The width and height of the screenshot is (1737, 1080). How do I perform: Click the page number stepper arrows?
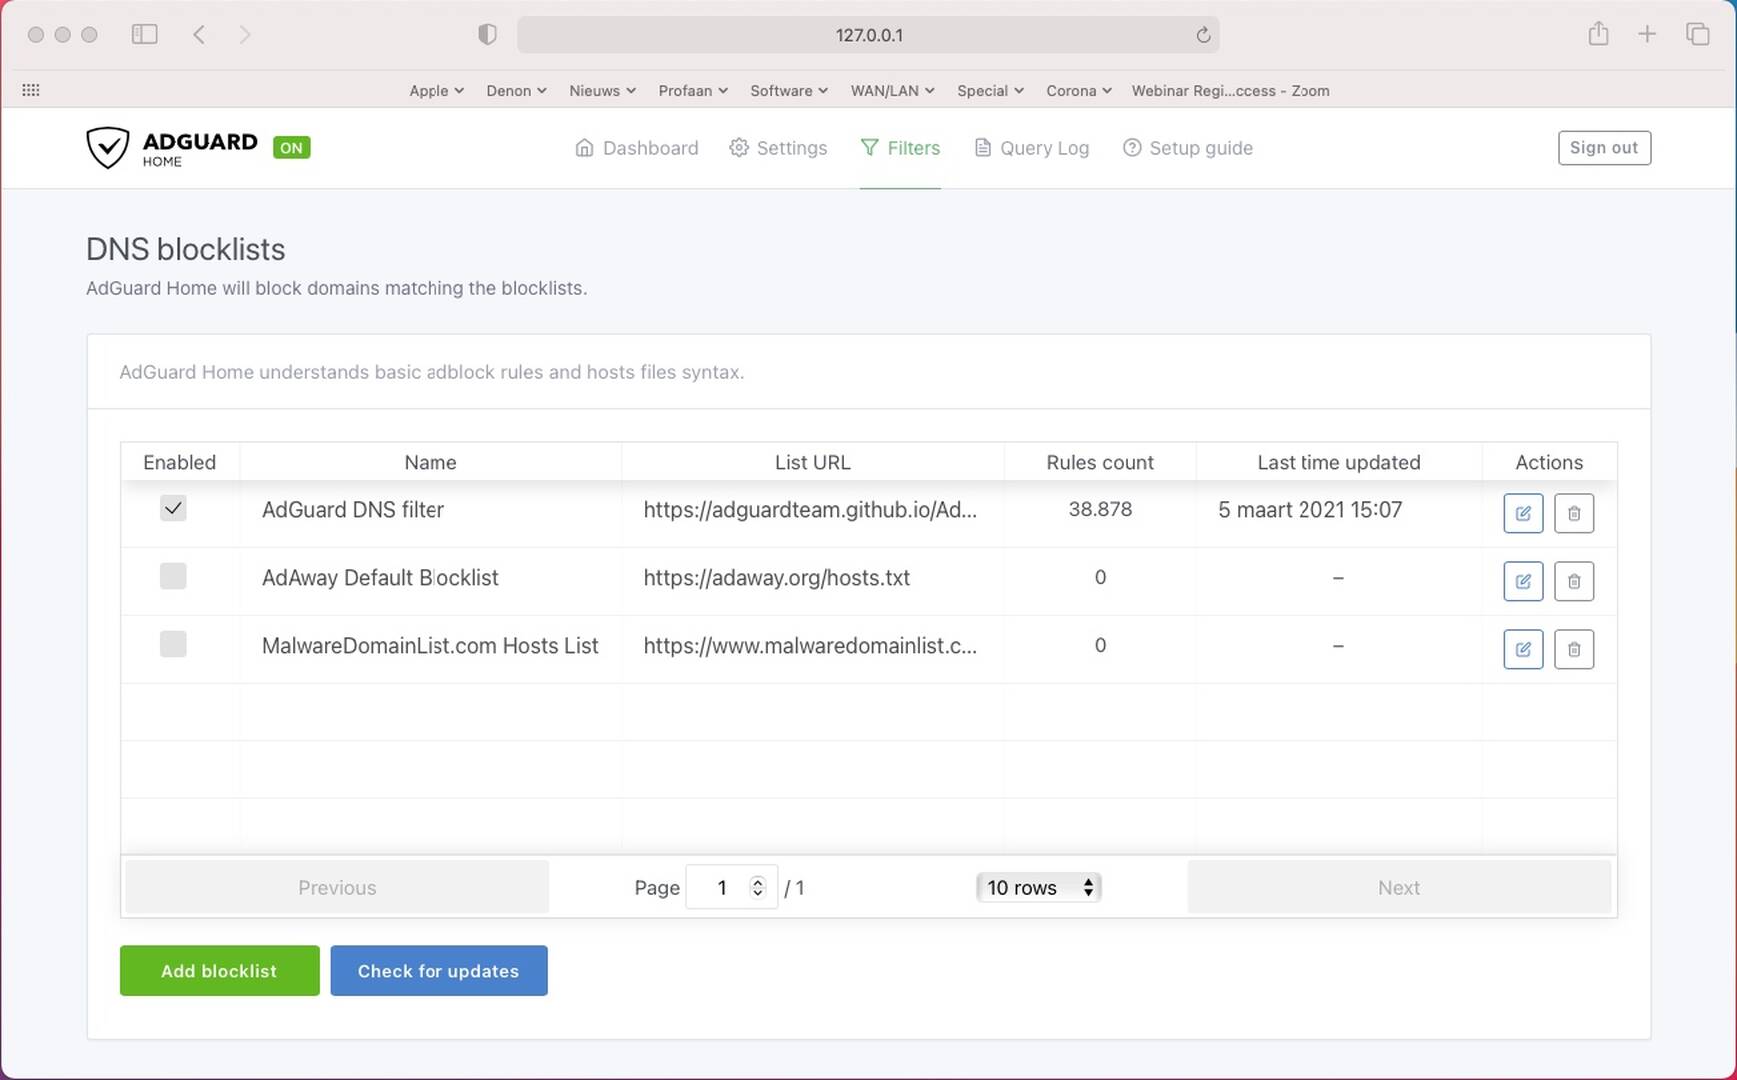tap(758, 887)
